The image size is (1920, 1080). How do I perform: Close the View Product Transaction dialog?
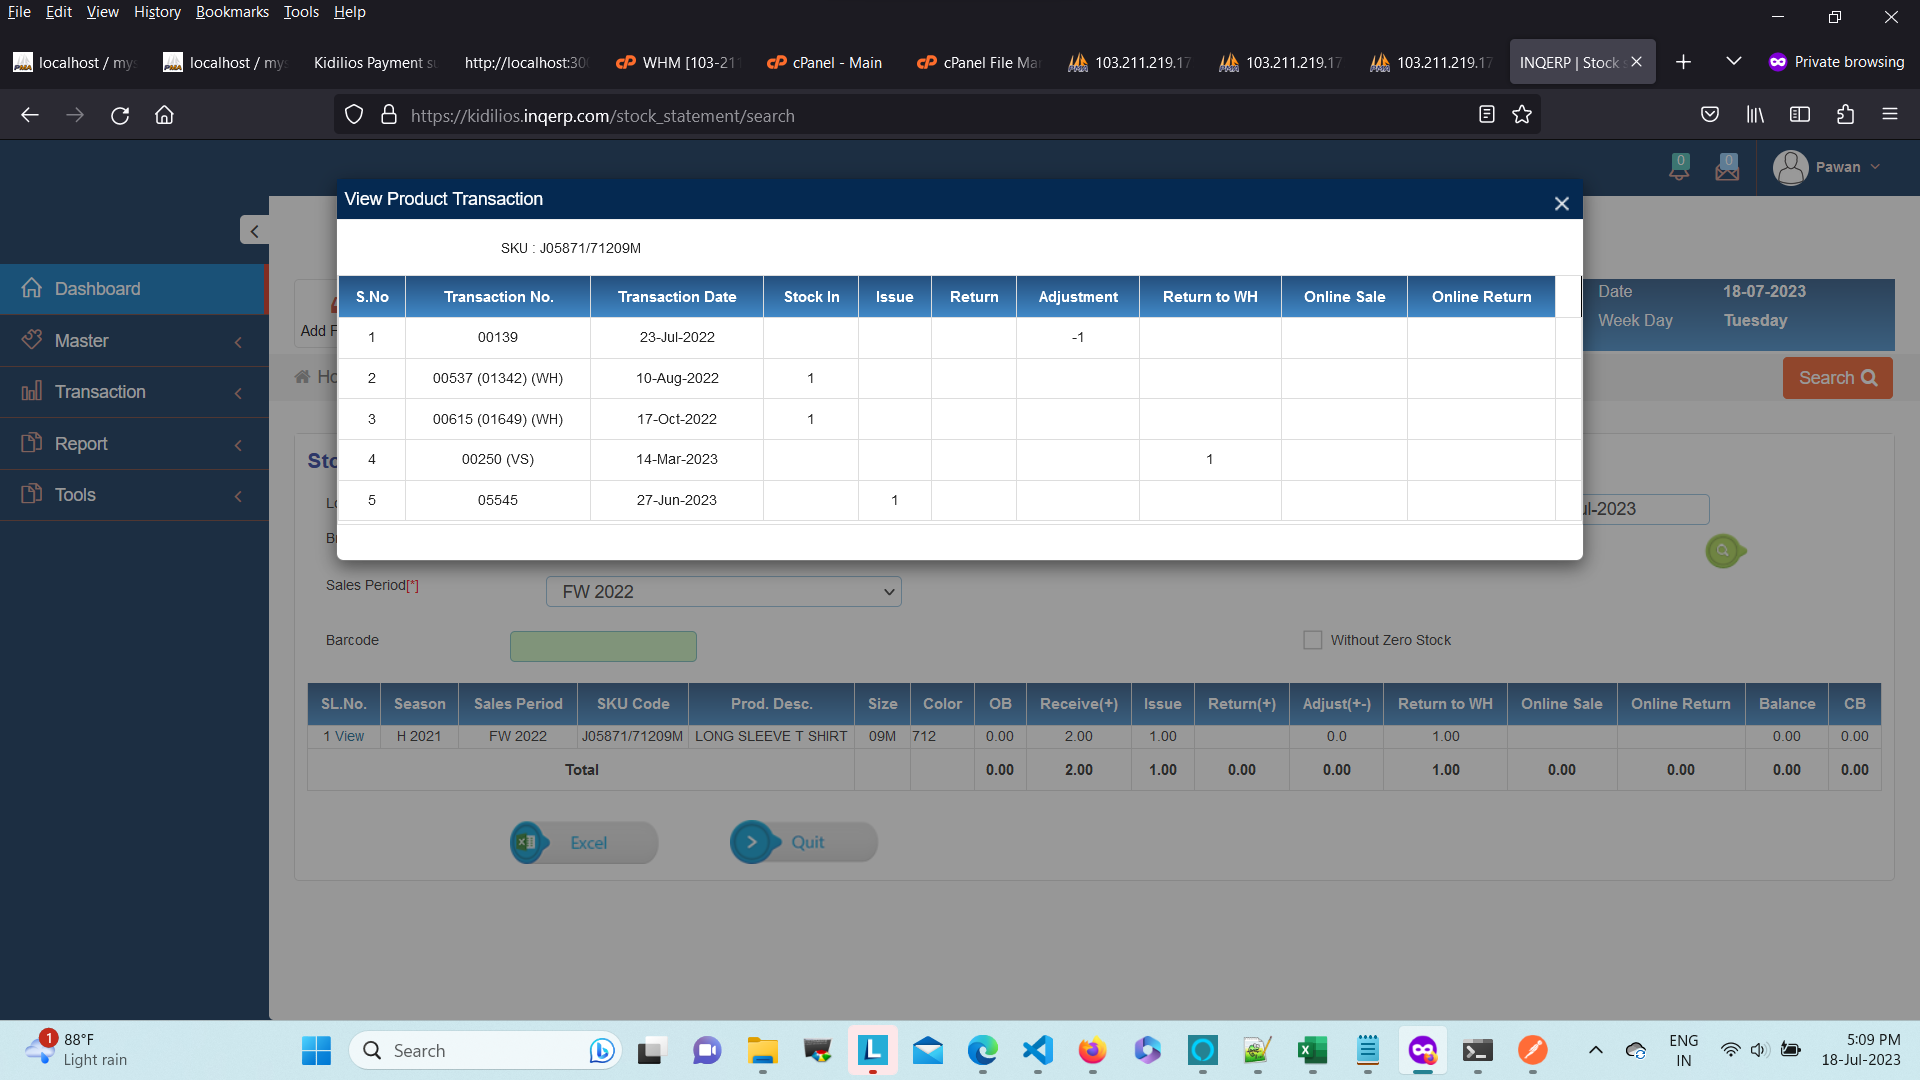[x=1561, y=204]
